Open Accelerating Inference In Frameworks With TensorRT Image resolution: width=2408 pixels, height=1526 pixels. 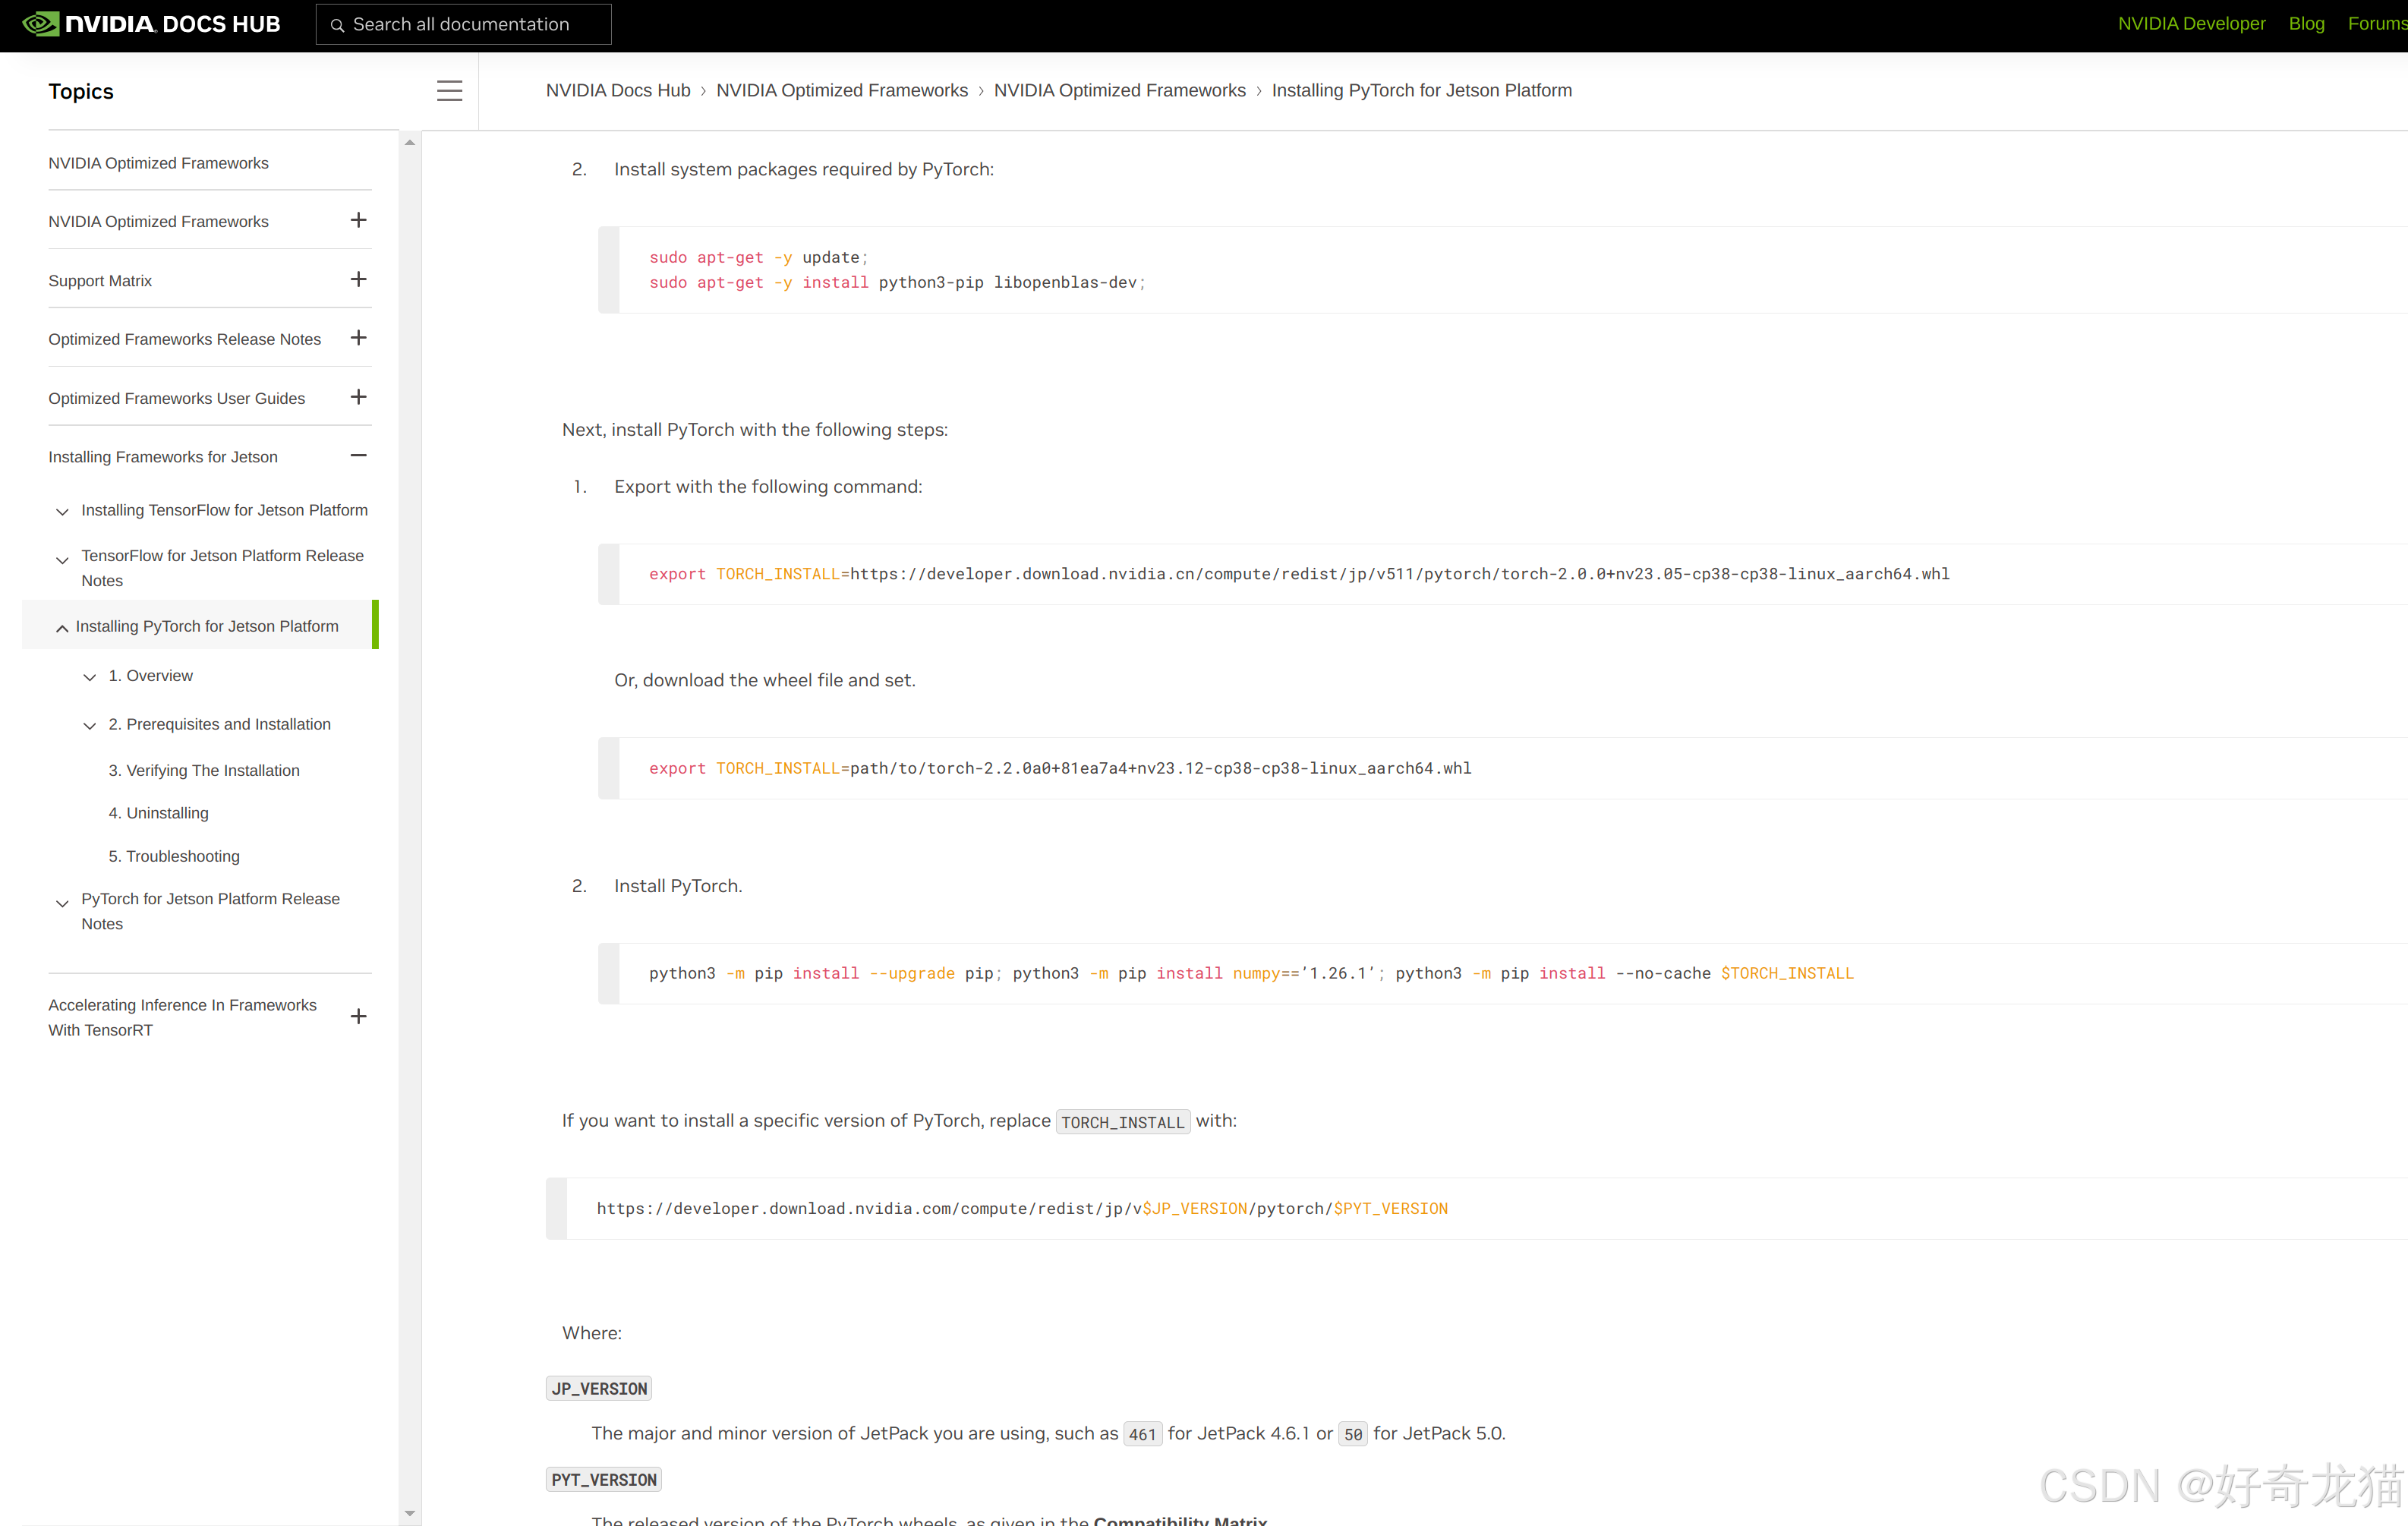coord(182,1017)
